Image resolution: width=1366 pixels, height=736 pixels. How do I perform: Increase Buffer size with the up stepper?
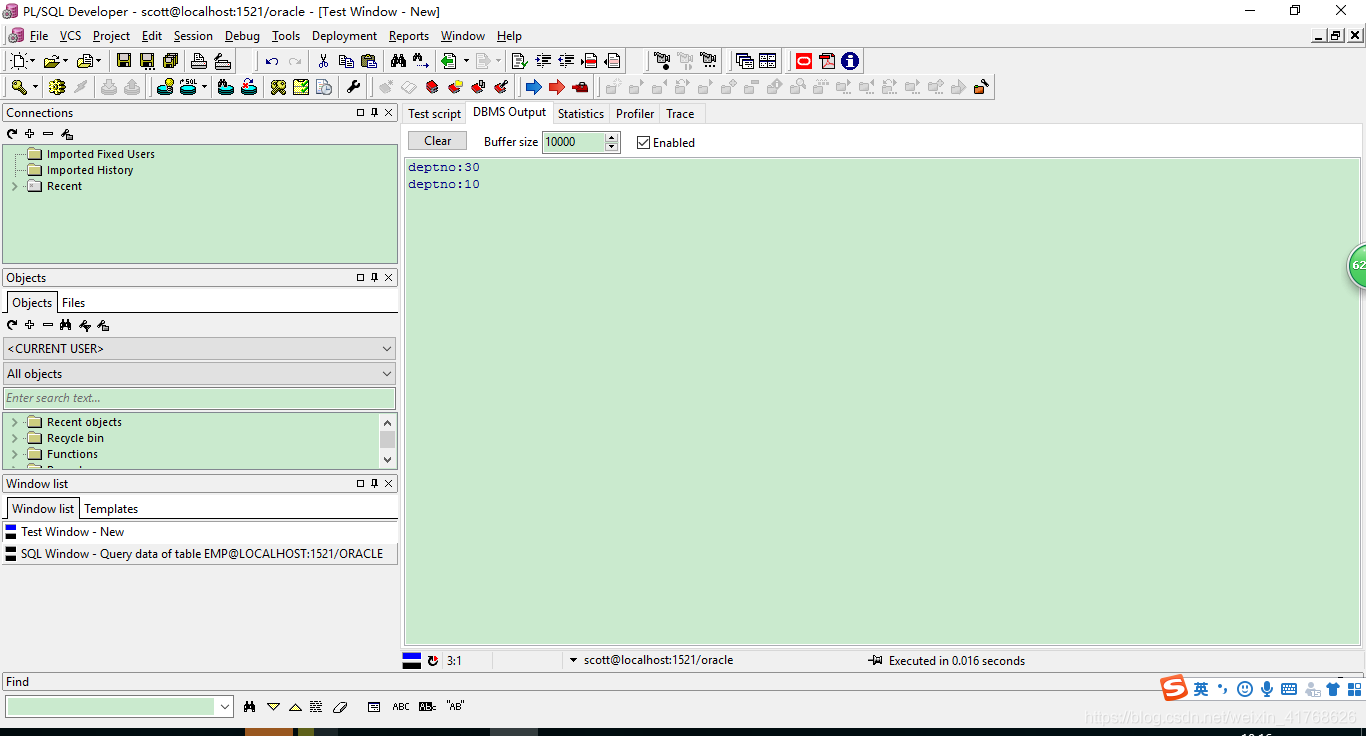pyautogui.click(x=612, y=137)
